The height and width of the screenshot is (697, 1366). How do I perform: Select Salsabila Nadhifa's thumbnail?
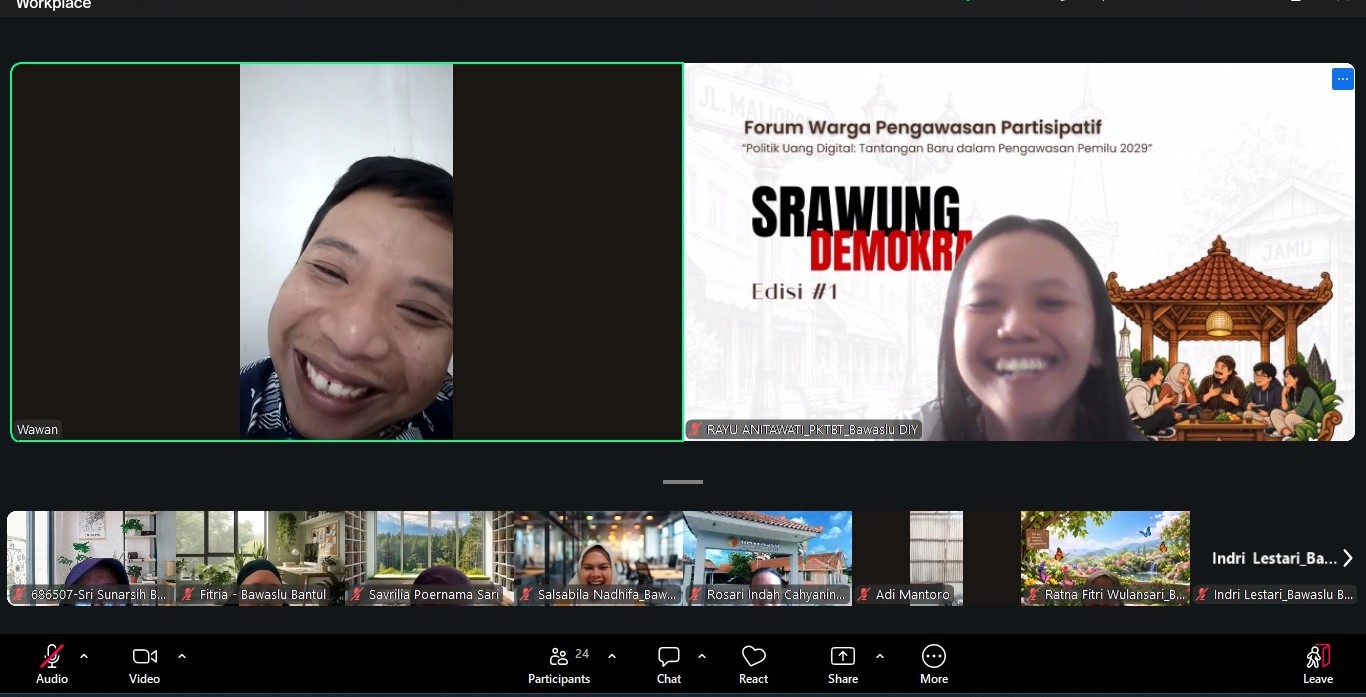click(x=598, y=558)
